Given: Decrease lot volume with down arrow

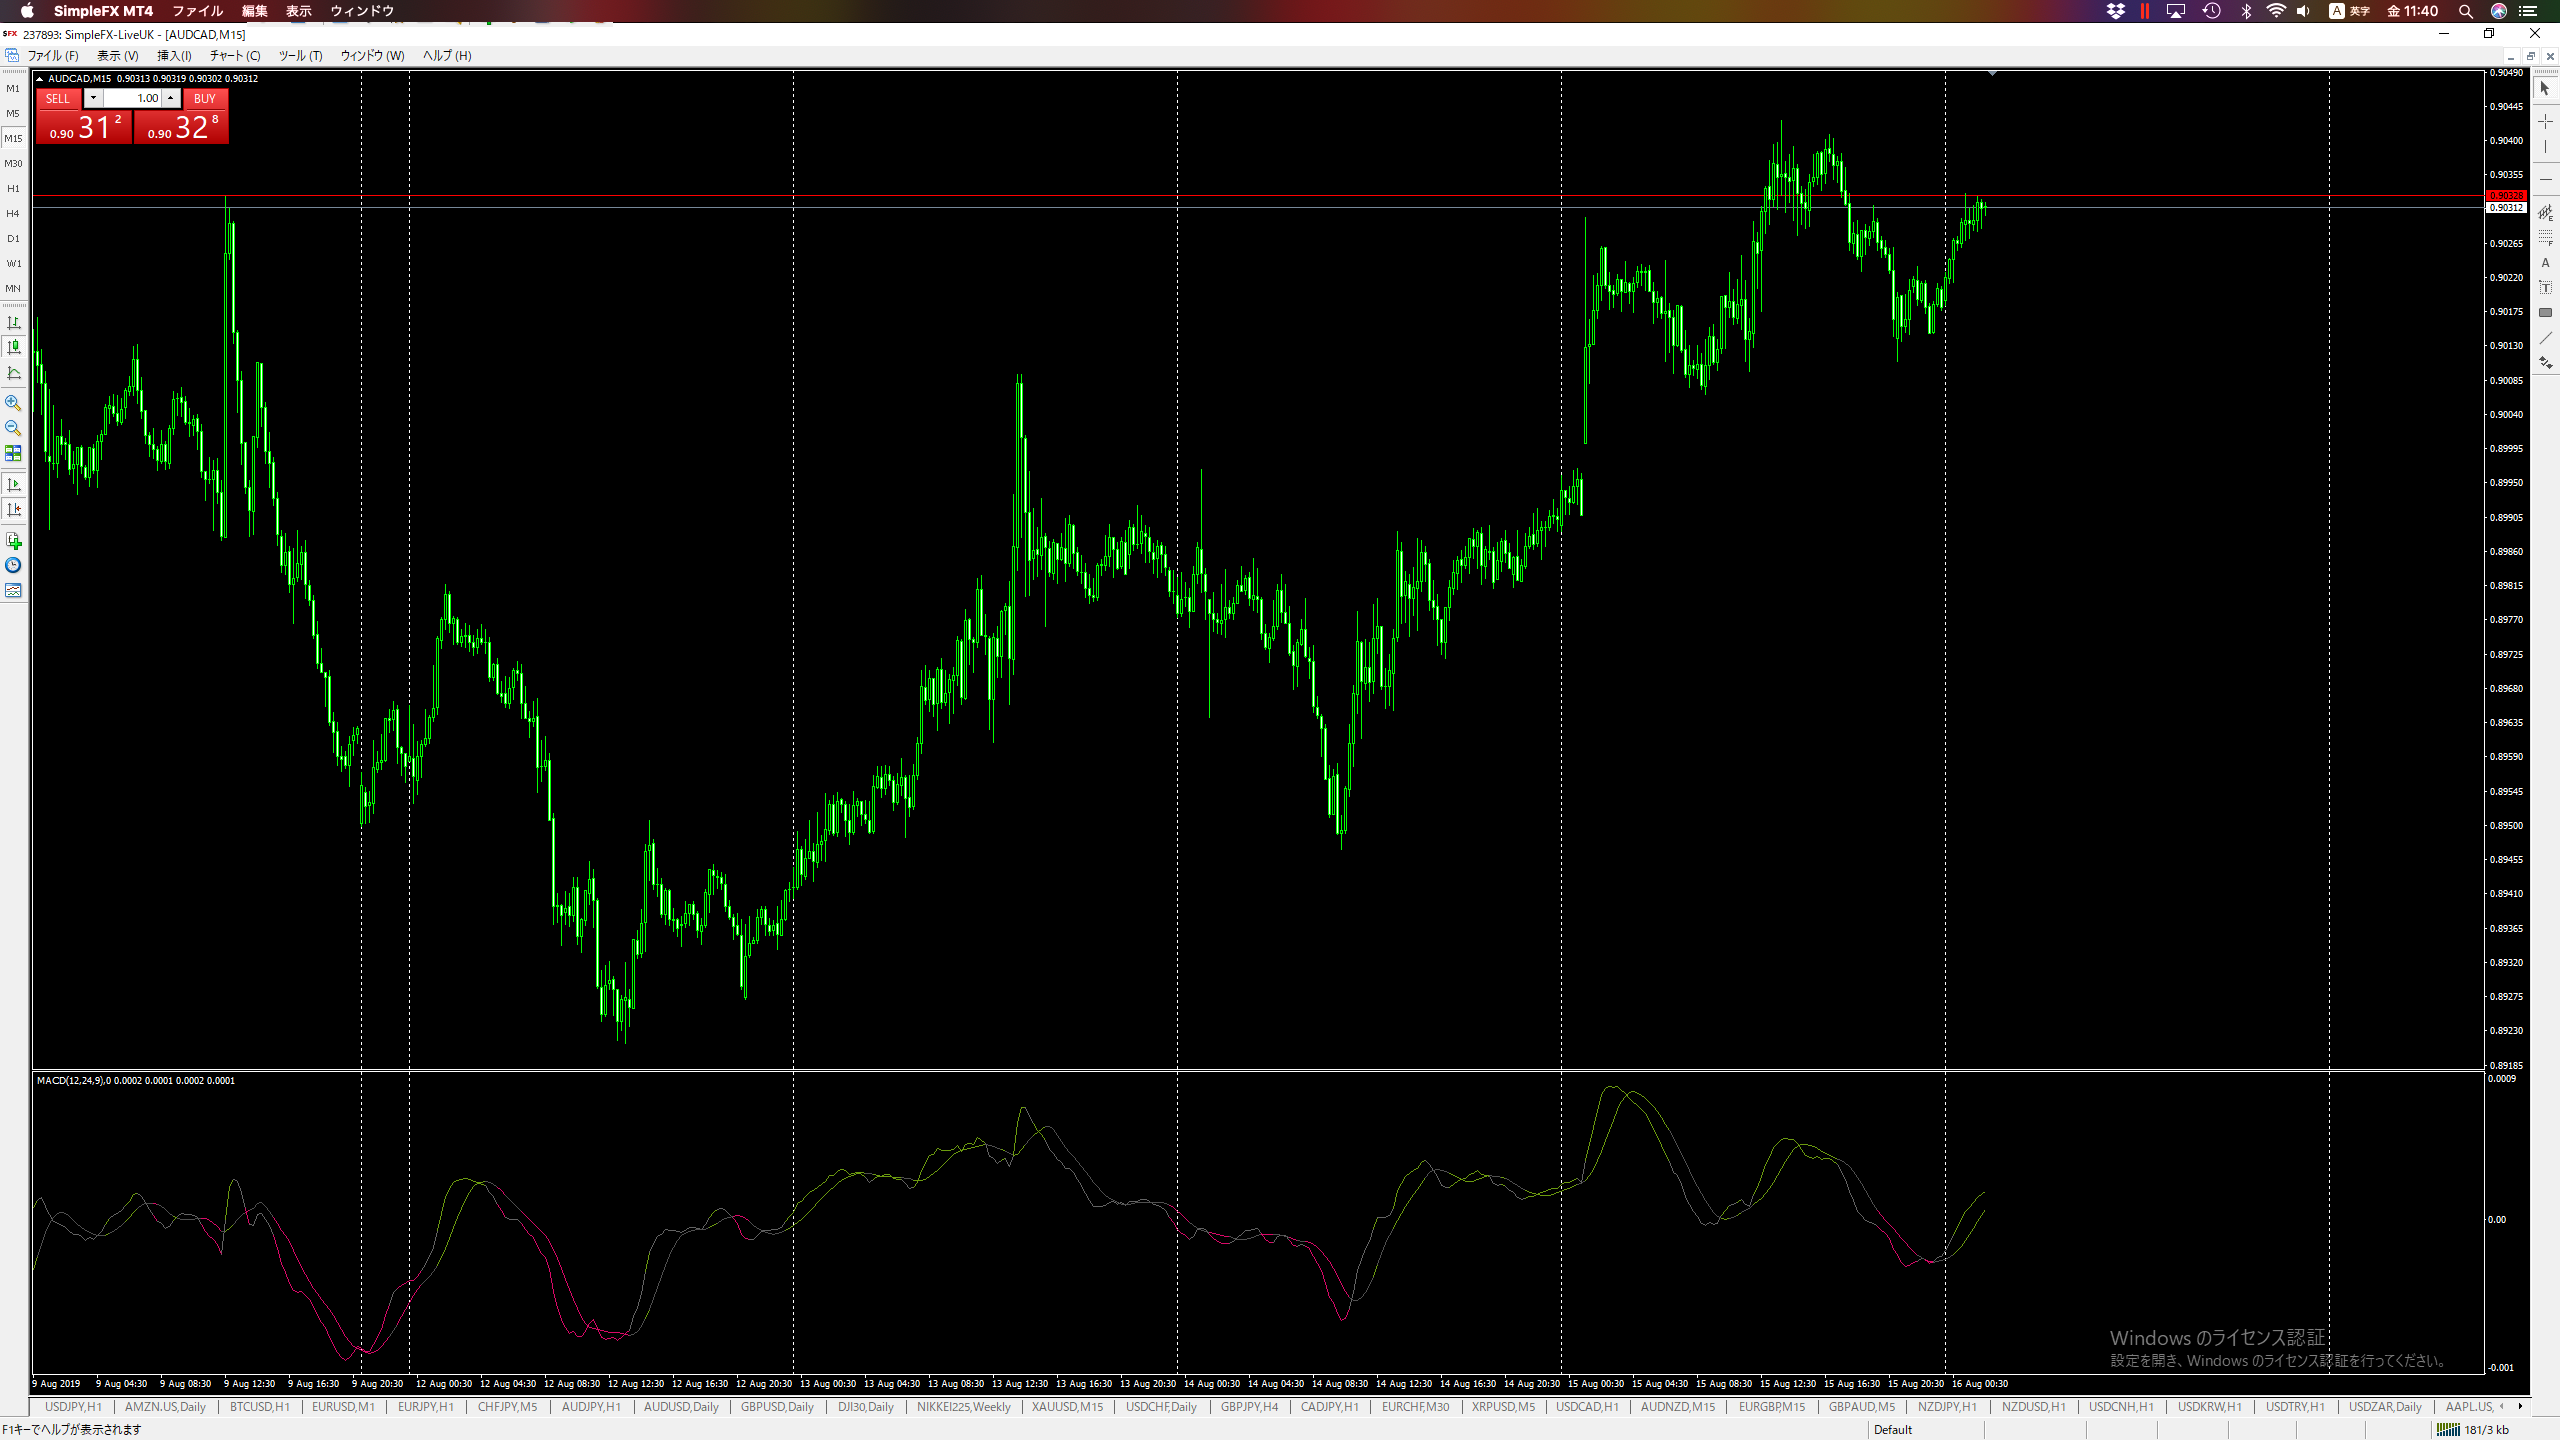Looking at the screenshot, I should (x=93, y=98).
